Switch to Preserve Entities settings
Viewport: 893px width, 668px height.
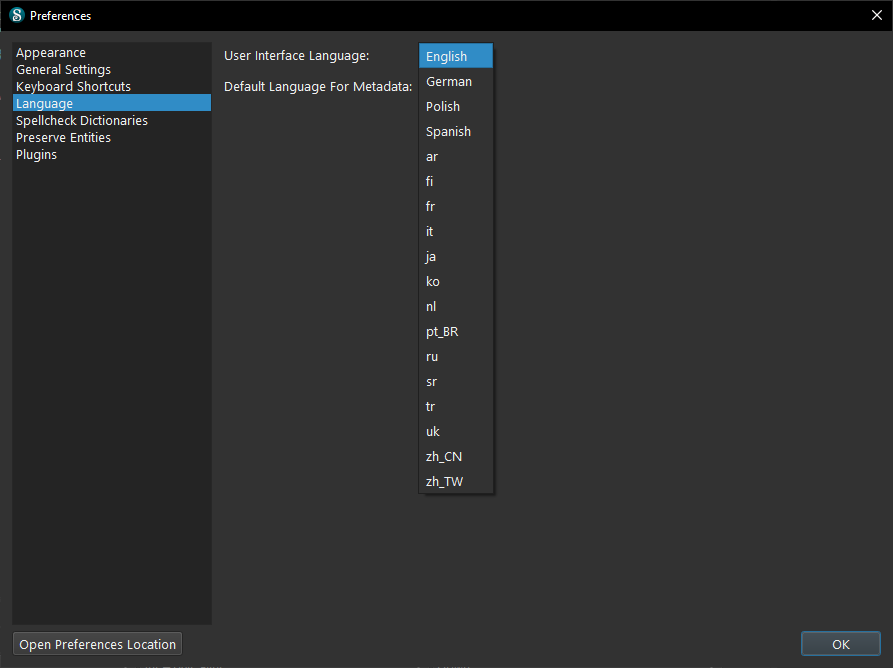63,138
